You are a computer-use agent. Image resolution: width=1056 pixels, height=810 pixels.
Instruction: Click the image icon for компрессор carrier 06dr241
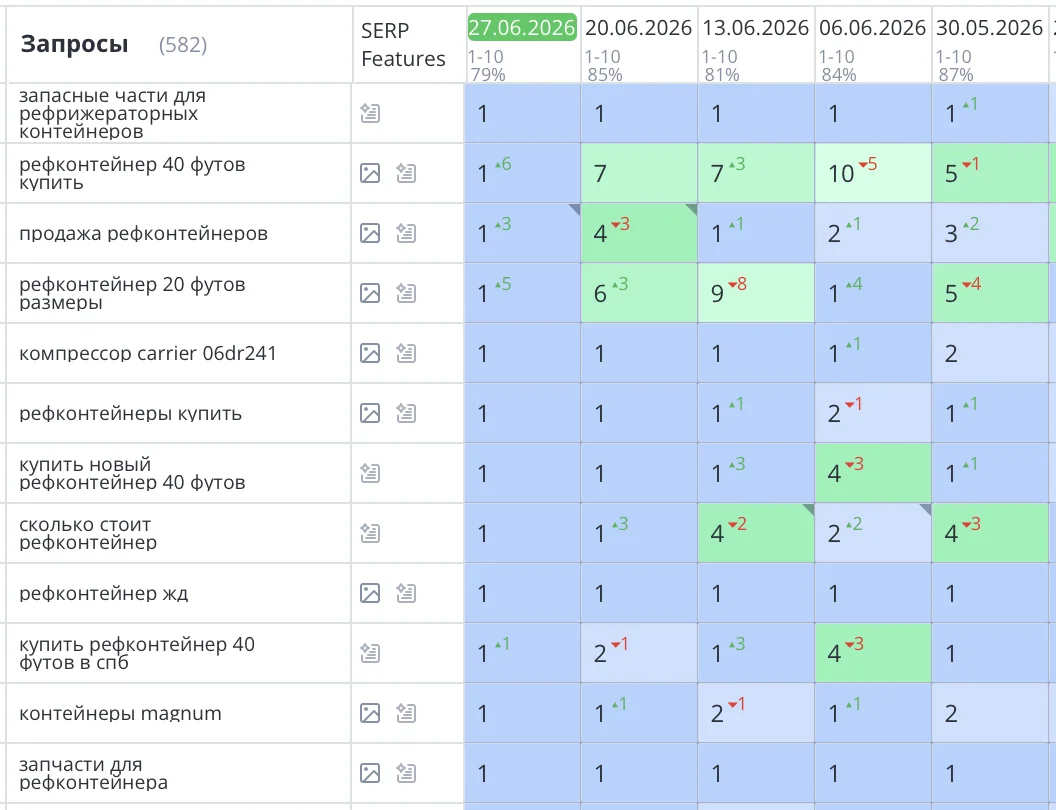coord(370,353)
